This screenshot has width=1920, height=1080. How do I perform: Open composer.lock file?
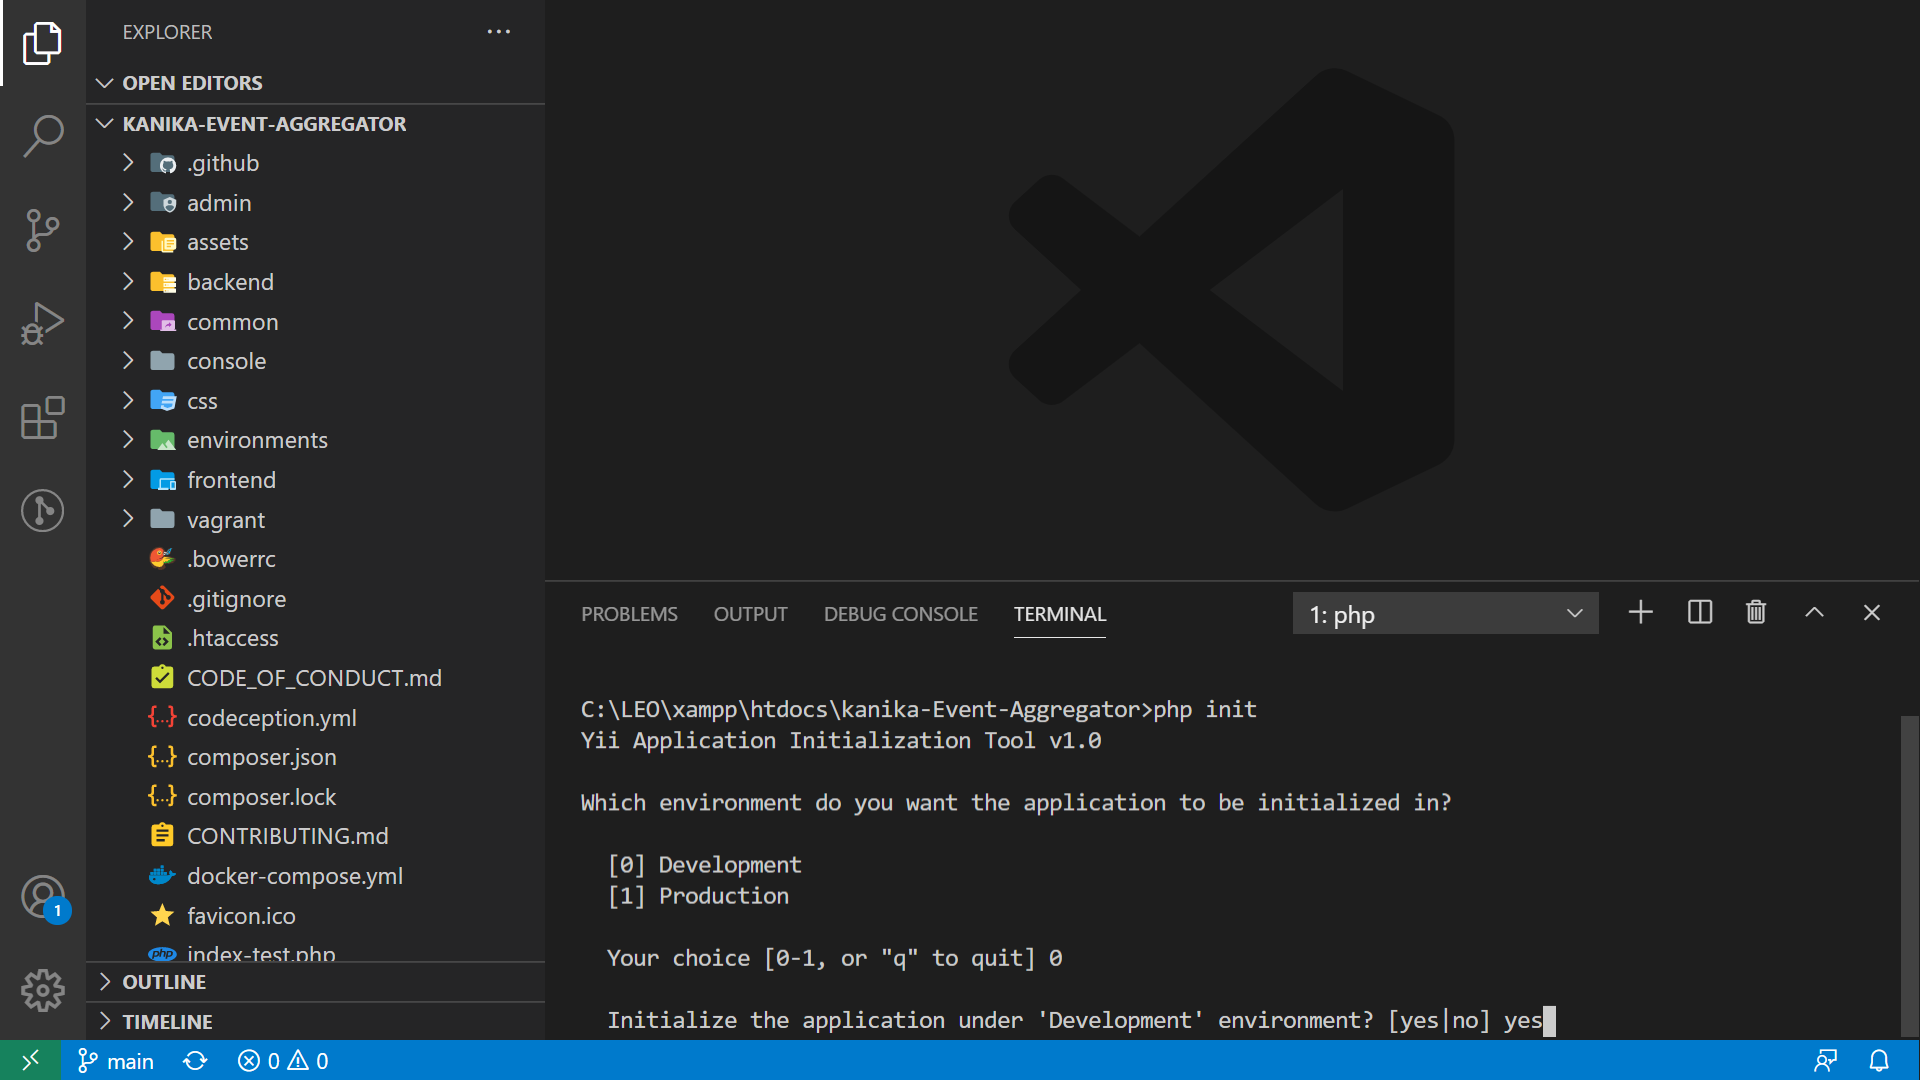click(x=316, y=797)
